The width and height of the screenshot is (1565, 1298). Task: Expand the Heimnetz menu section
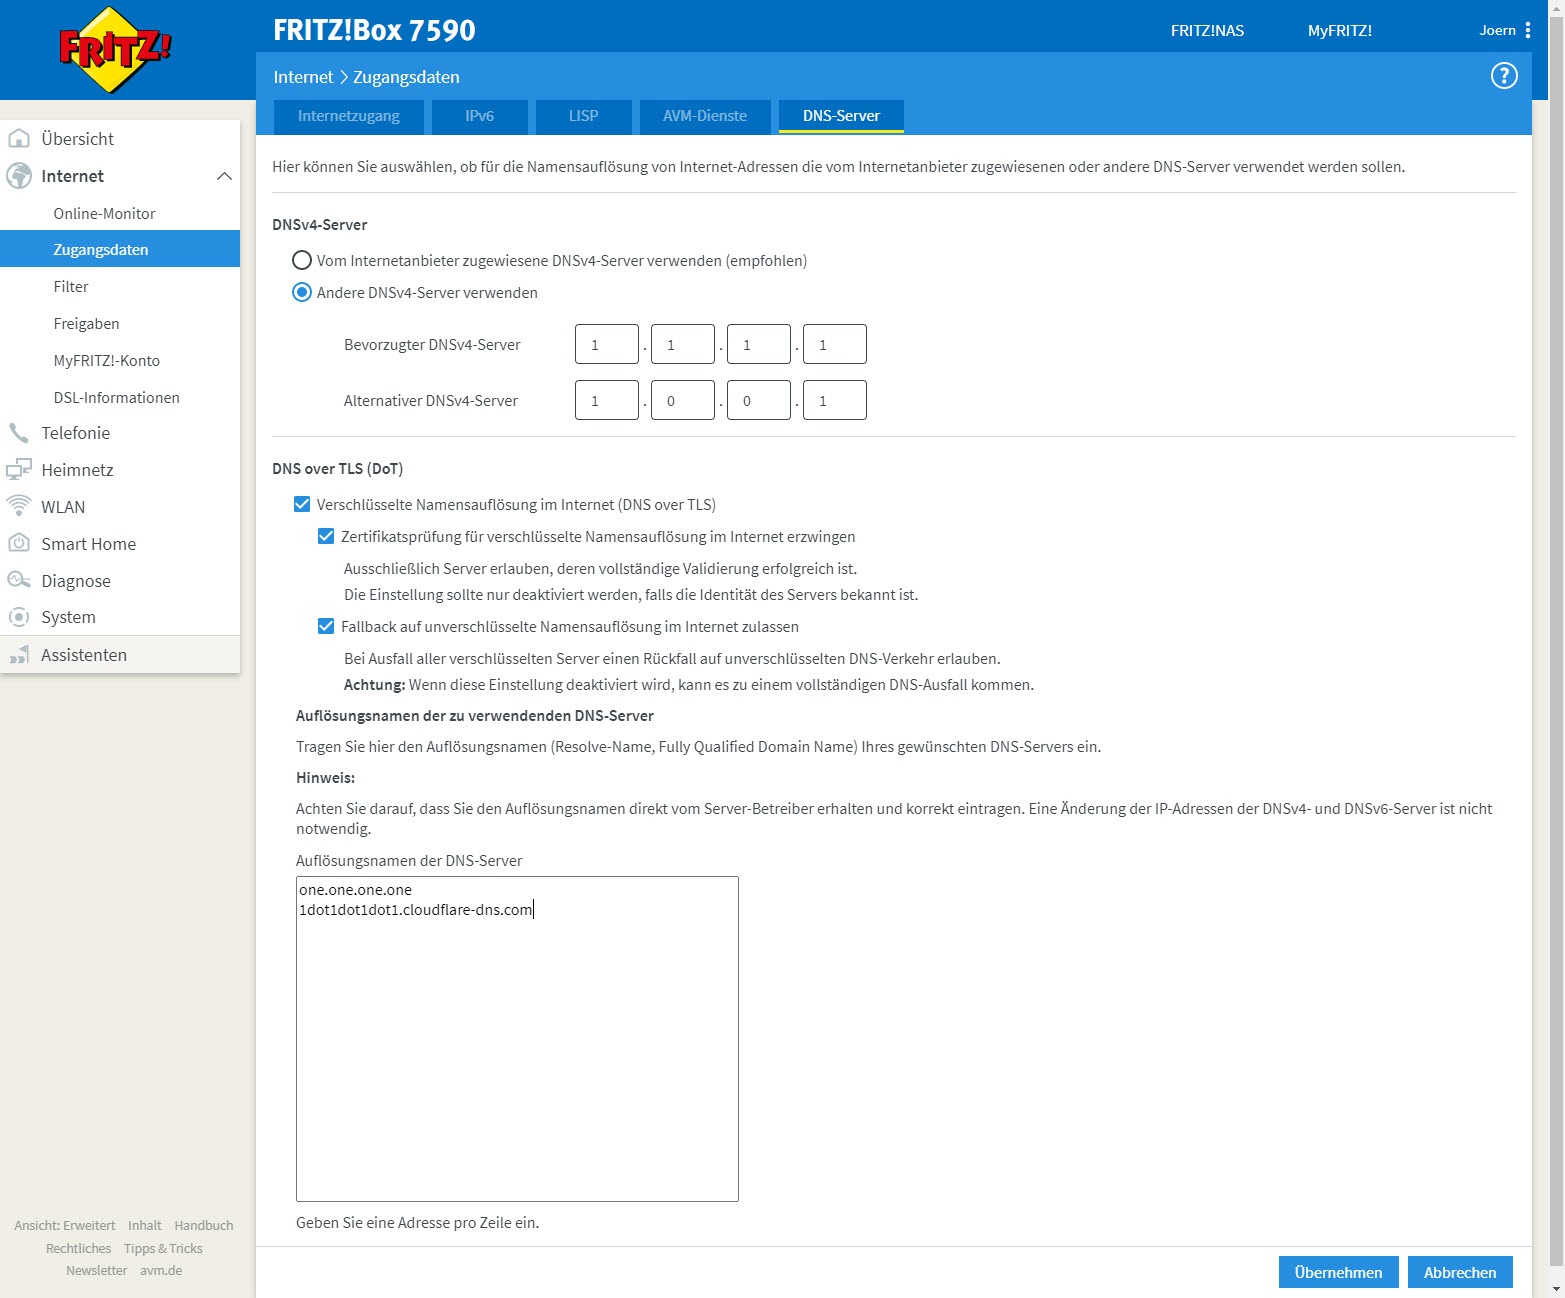click(77, 470)
